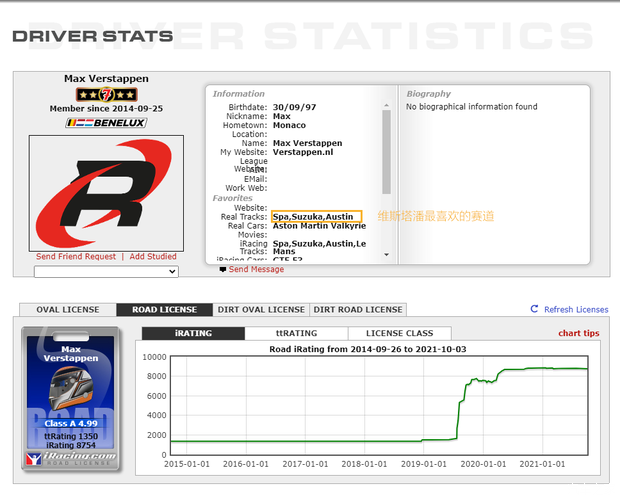The image size is (620, 500).
Task: Show the ttRating chart tab
Action: (x=296, y=333)
